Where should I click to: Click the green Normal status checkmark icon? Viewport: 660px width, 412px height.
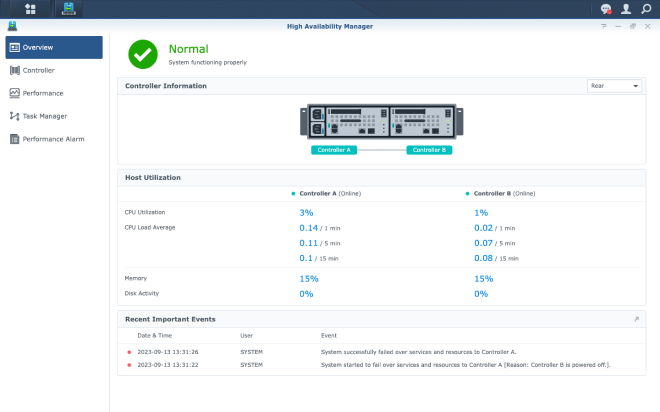point(143,53)
